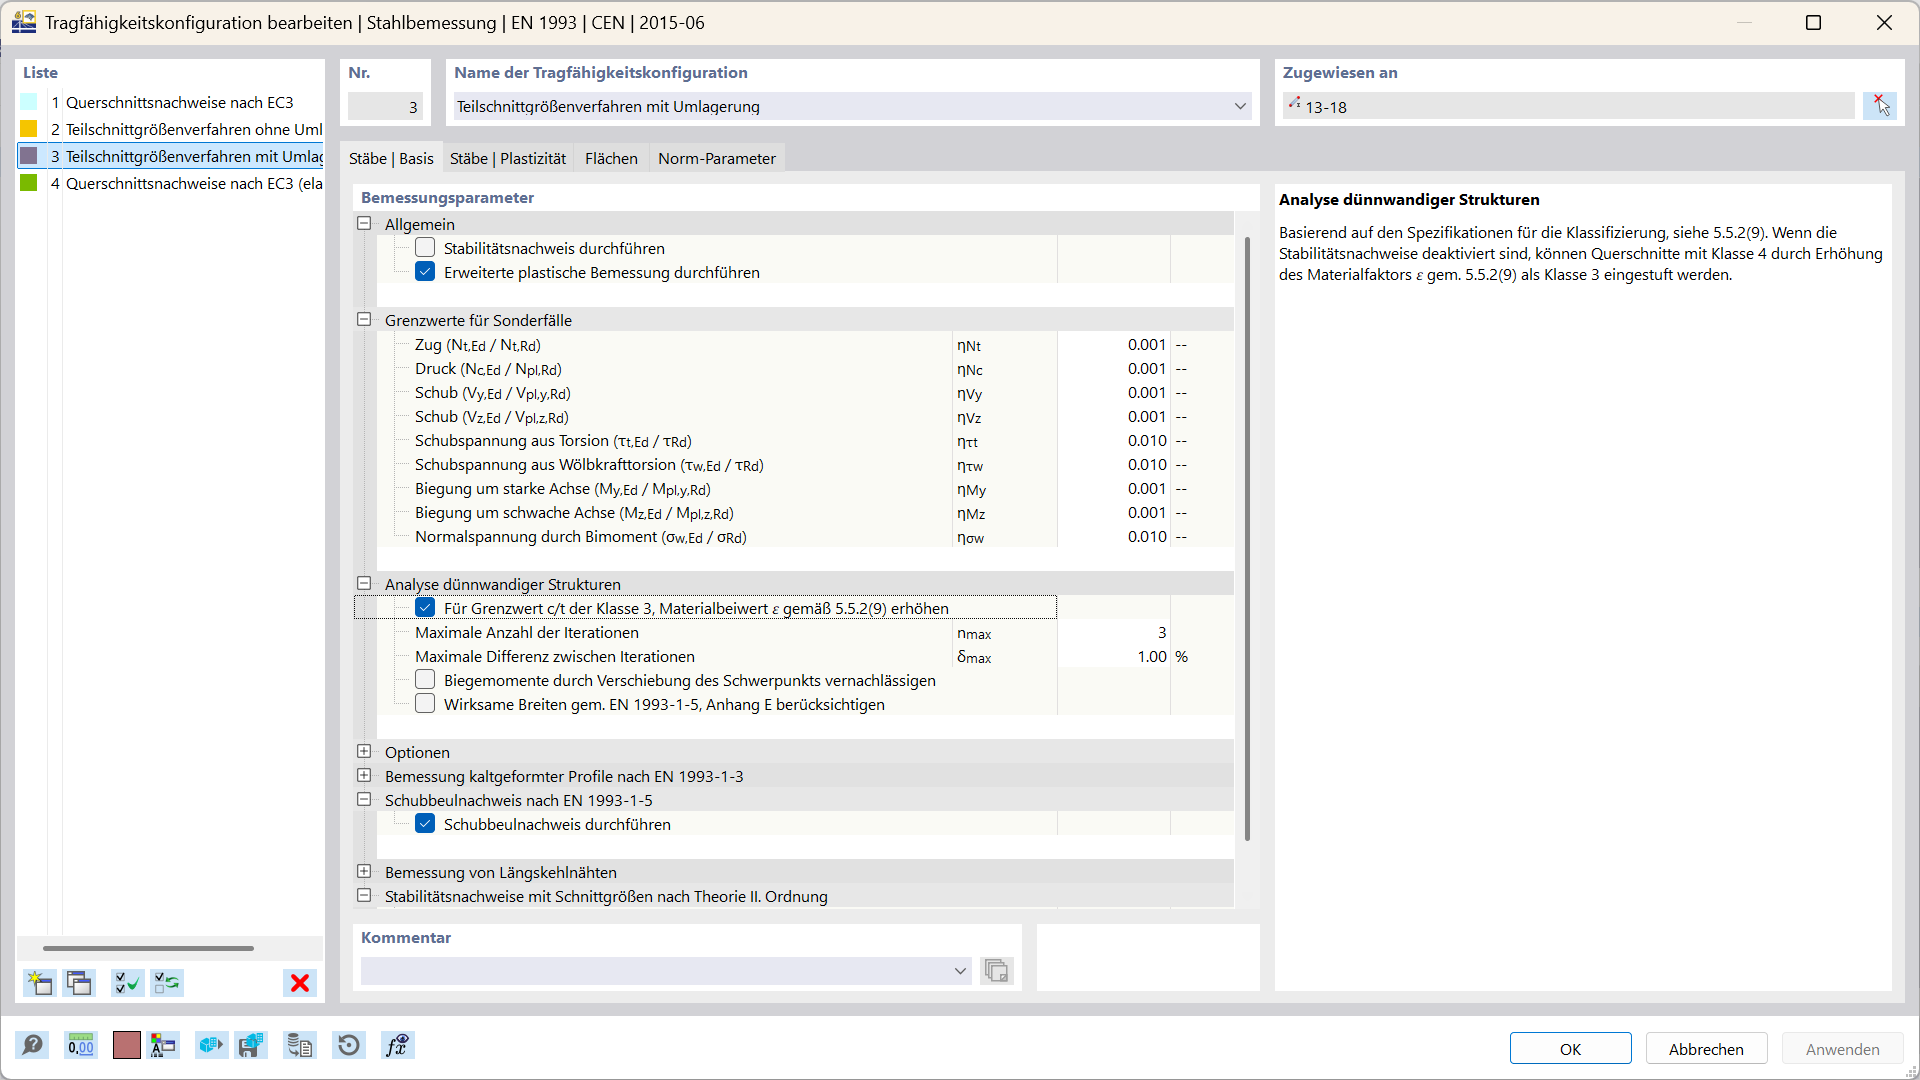This screenshot has height=1080, width=1920.
Task: Click the copy configuration icon
Action: (79, 983)
